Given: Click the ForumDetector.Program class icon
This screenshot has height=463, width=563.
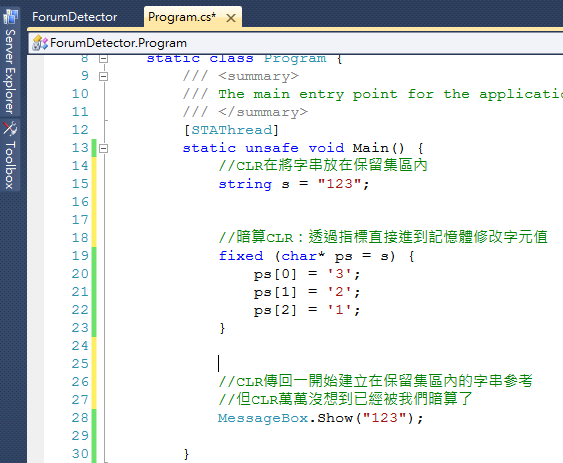Looking at the screenshot, I should [39, 43].
